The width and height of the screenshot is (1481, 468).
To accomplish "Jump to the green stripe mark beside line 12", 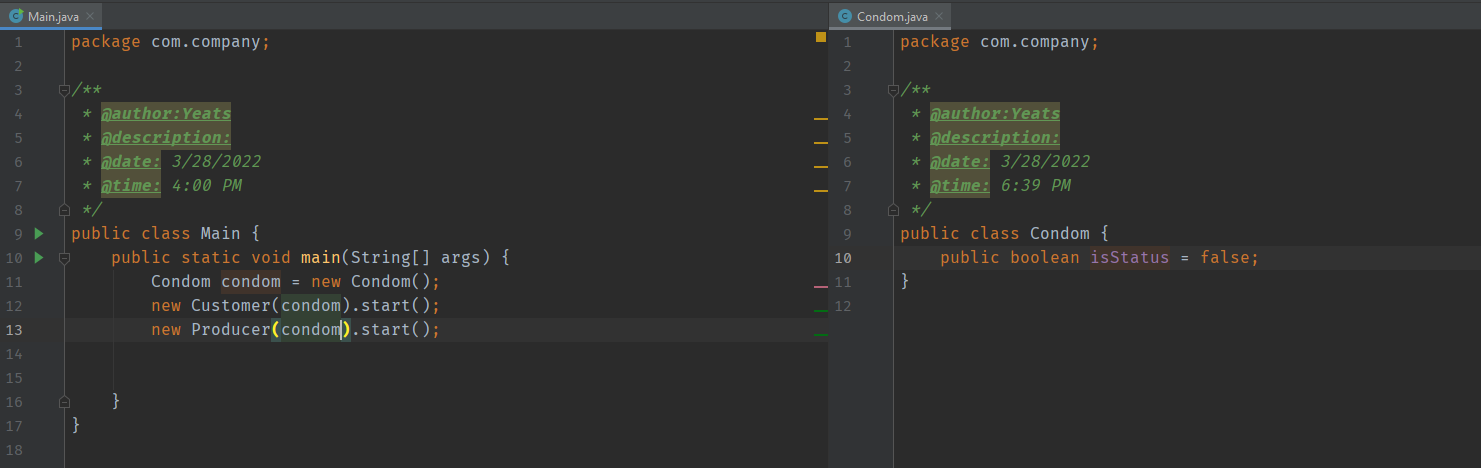I will tap(821, 311).
